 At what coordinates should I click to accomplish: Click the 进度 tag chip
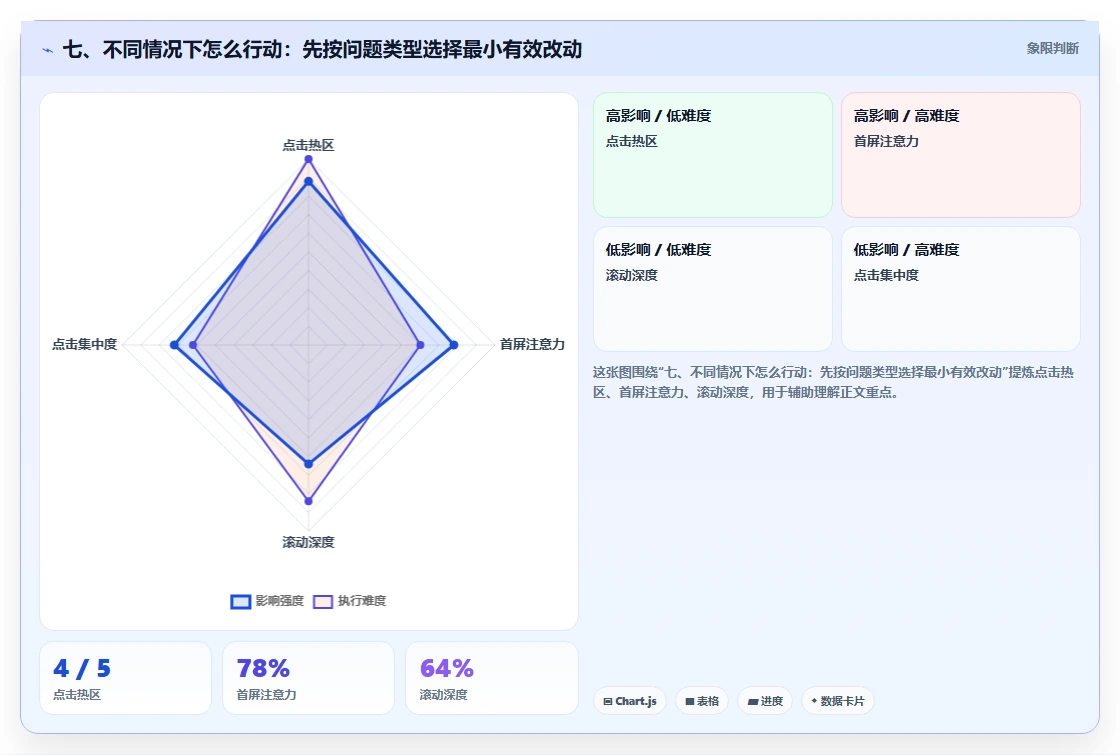765,701
